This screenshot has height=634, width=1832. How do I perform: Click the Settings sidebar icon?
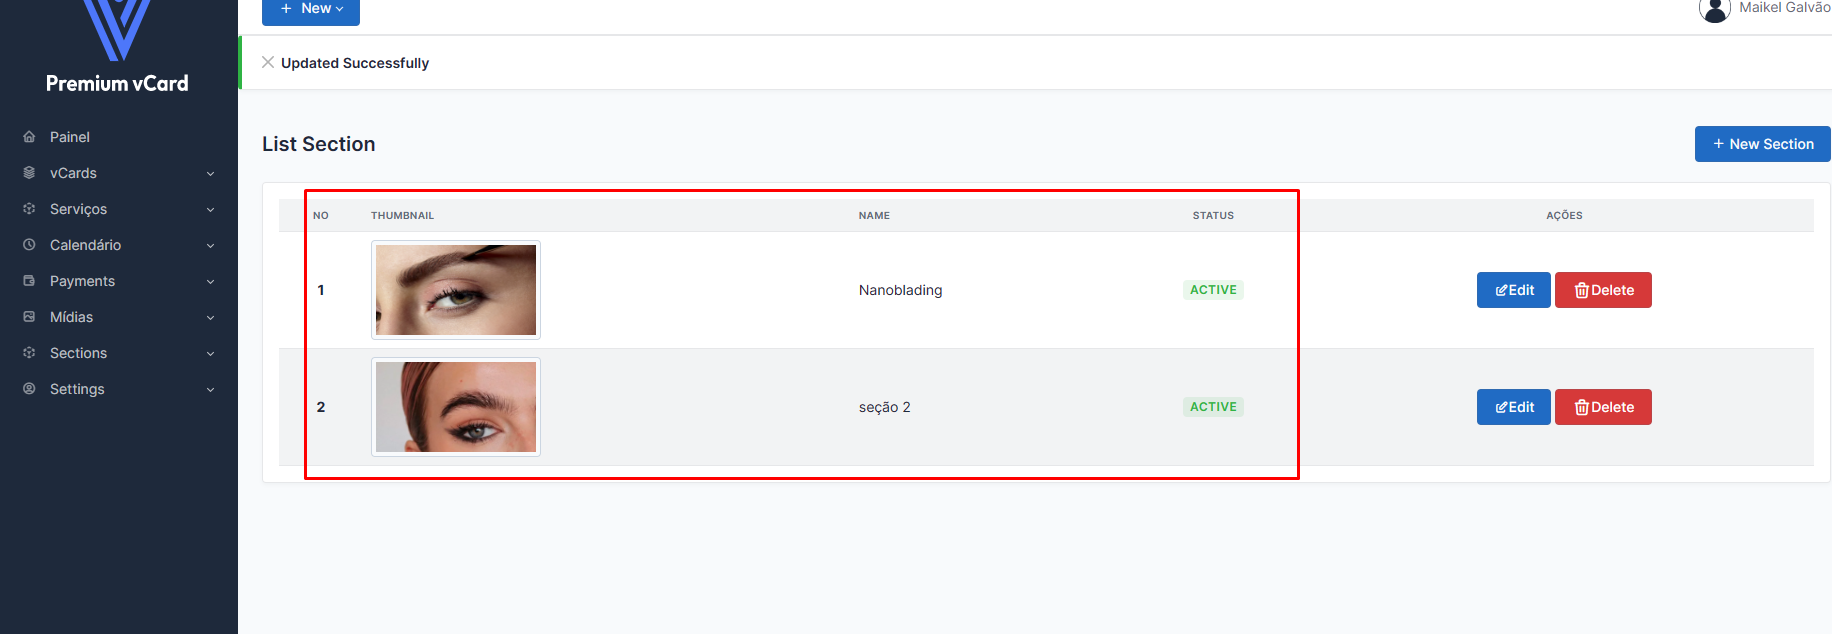[29, 389]
